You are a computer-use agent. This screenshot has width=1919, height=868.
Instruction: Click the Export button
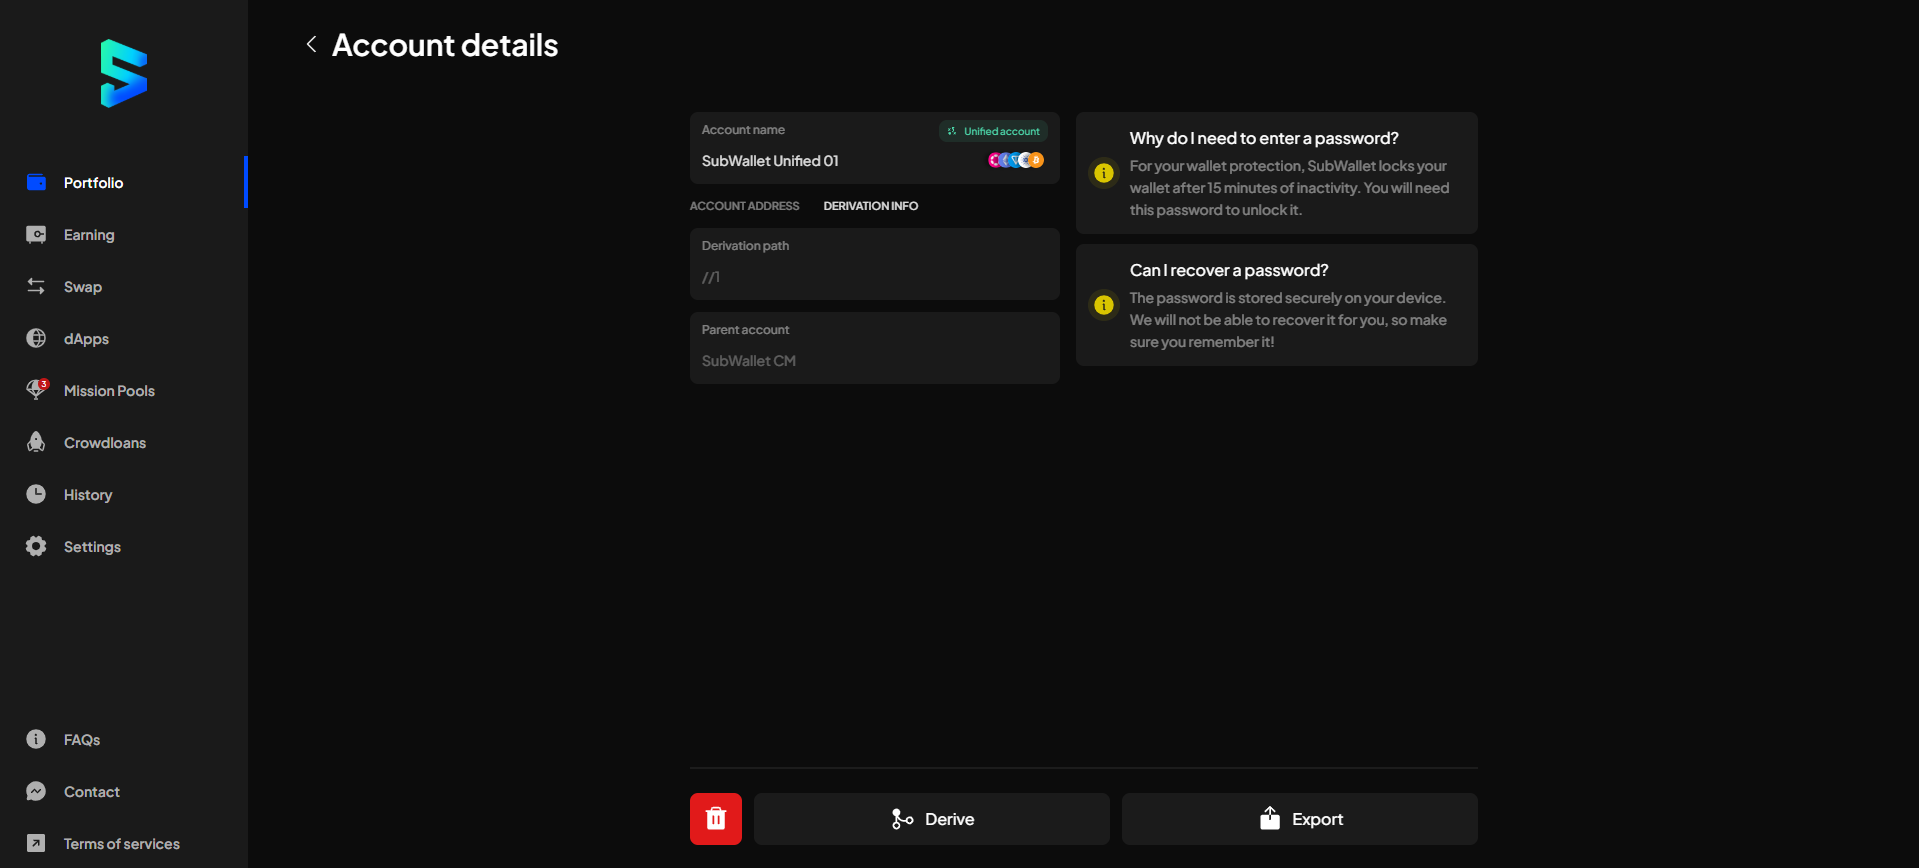1299,819
